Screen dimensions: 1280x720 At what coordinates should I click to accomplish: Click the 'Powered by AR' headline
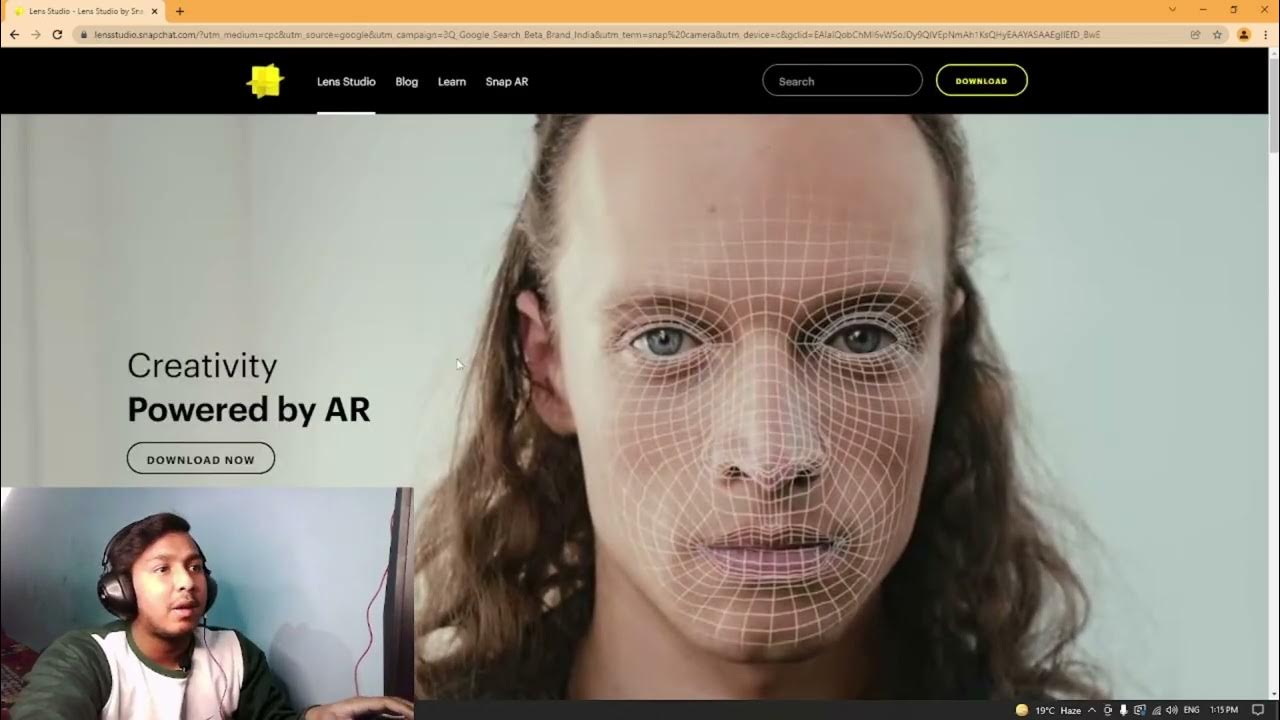[249, 409]
